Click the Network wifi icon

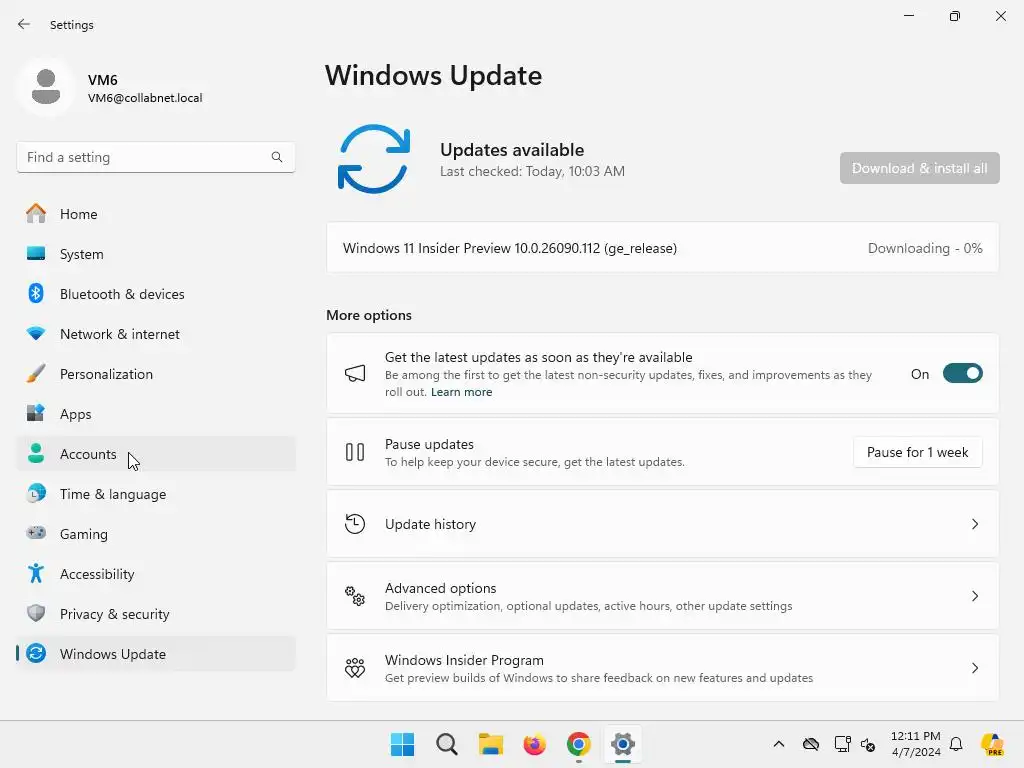36,333
